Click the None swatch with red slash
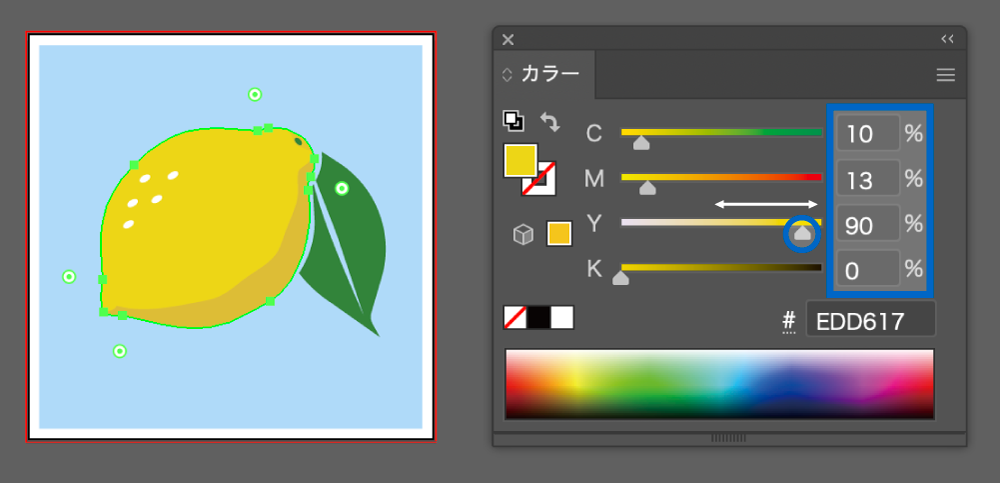This screenshot has width=1000, height=483. pyautogui.click(x=515, y=317)
